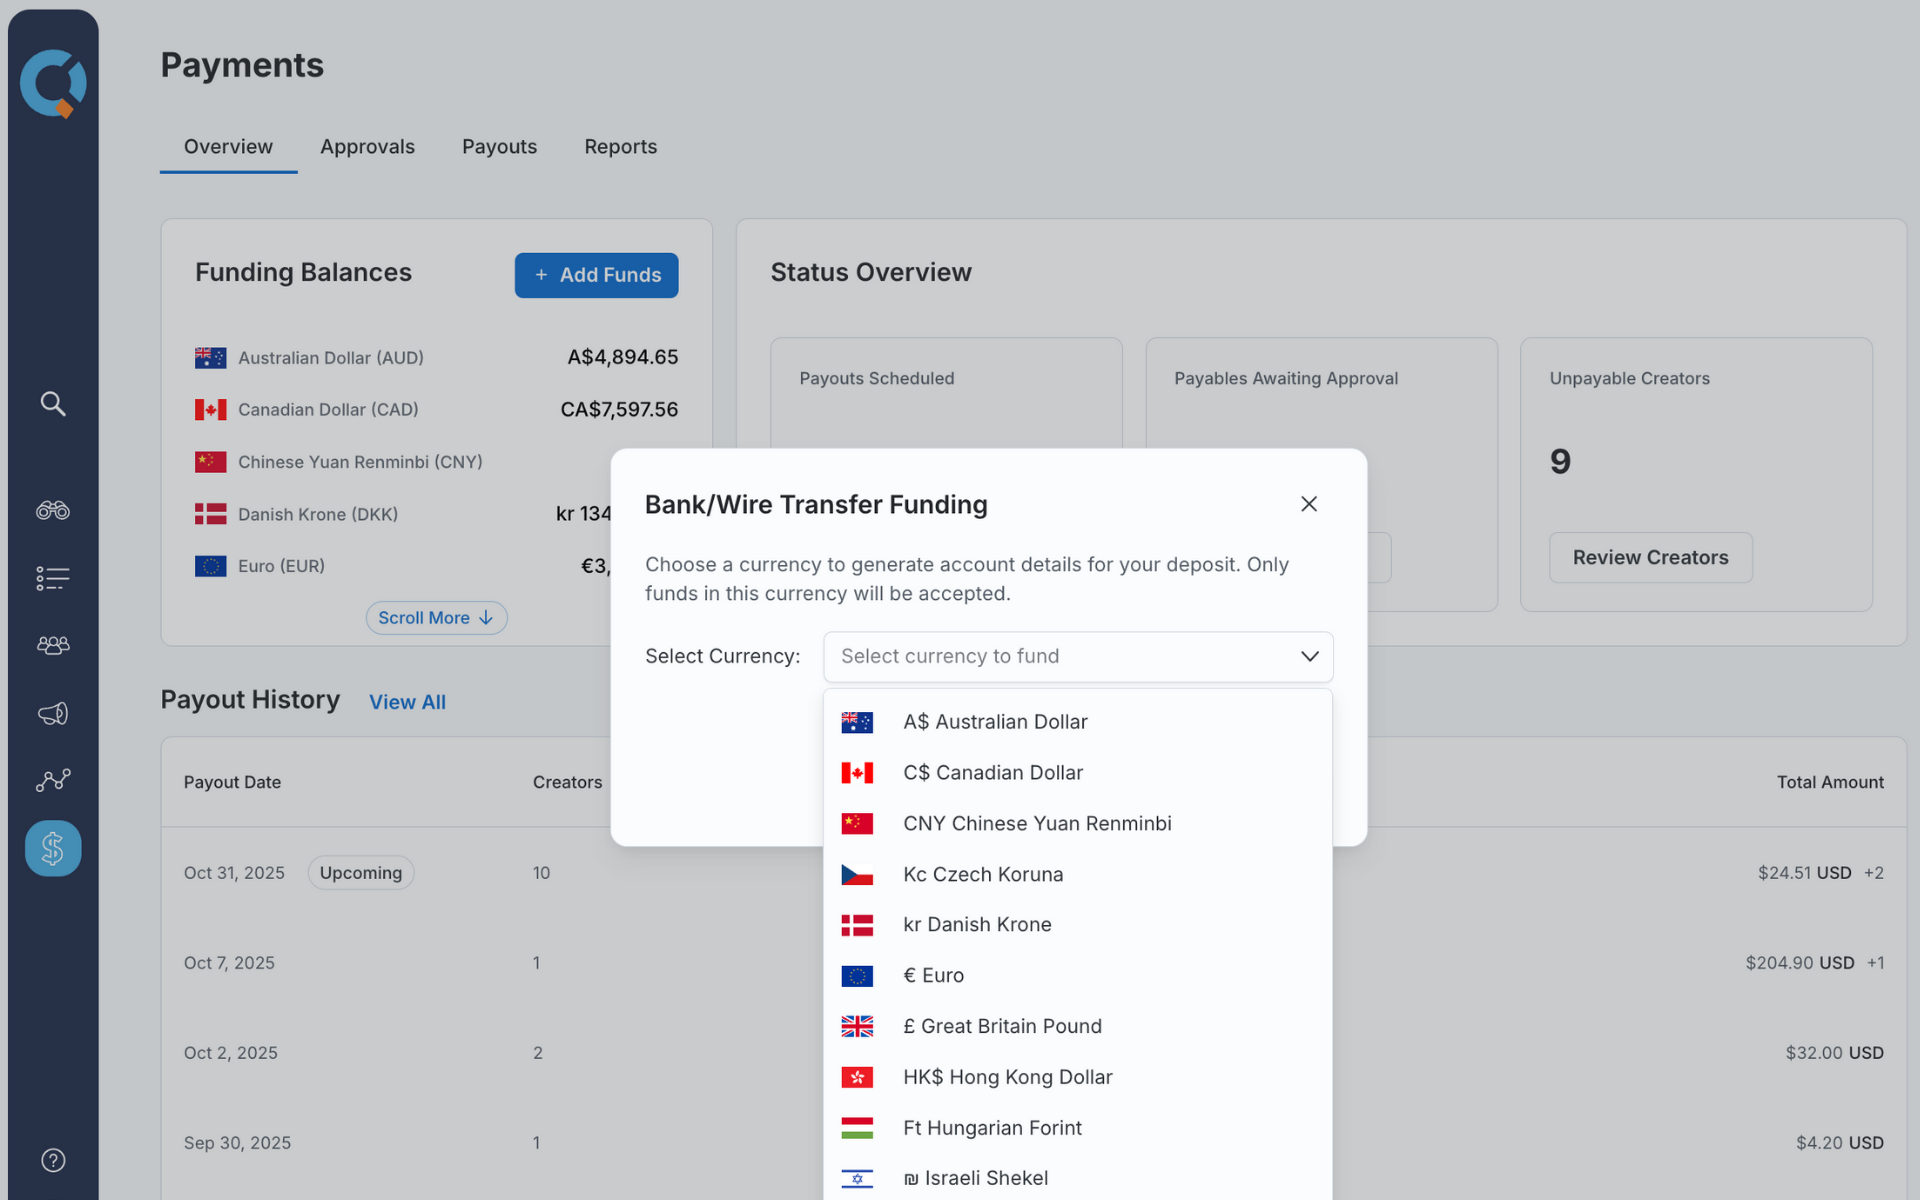The height and width of the screenshot is (1200, 1920).
Task: Open help via the question mark icon
Action: 52,1160
